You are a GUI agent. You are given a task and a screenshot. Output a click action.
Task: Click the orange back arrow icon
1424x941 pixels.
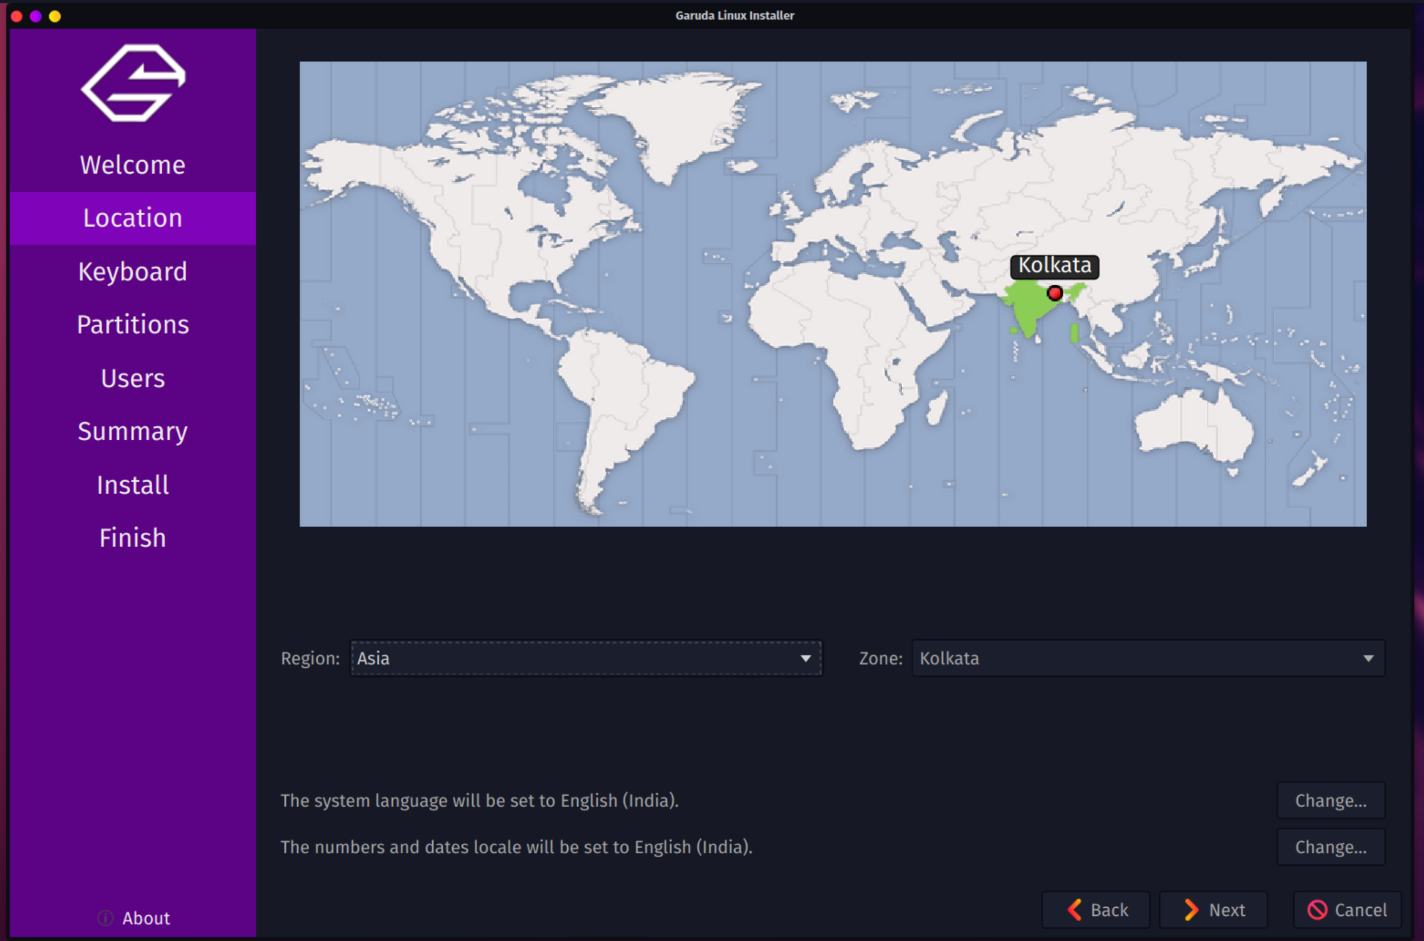coord(1074,909)
